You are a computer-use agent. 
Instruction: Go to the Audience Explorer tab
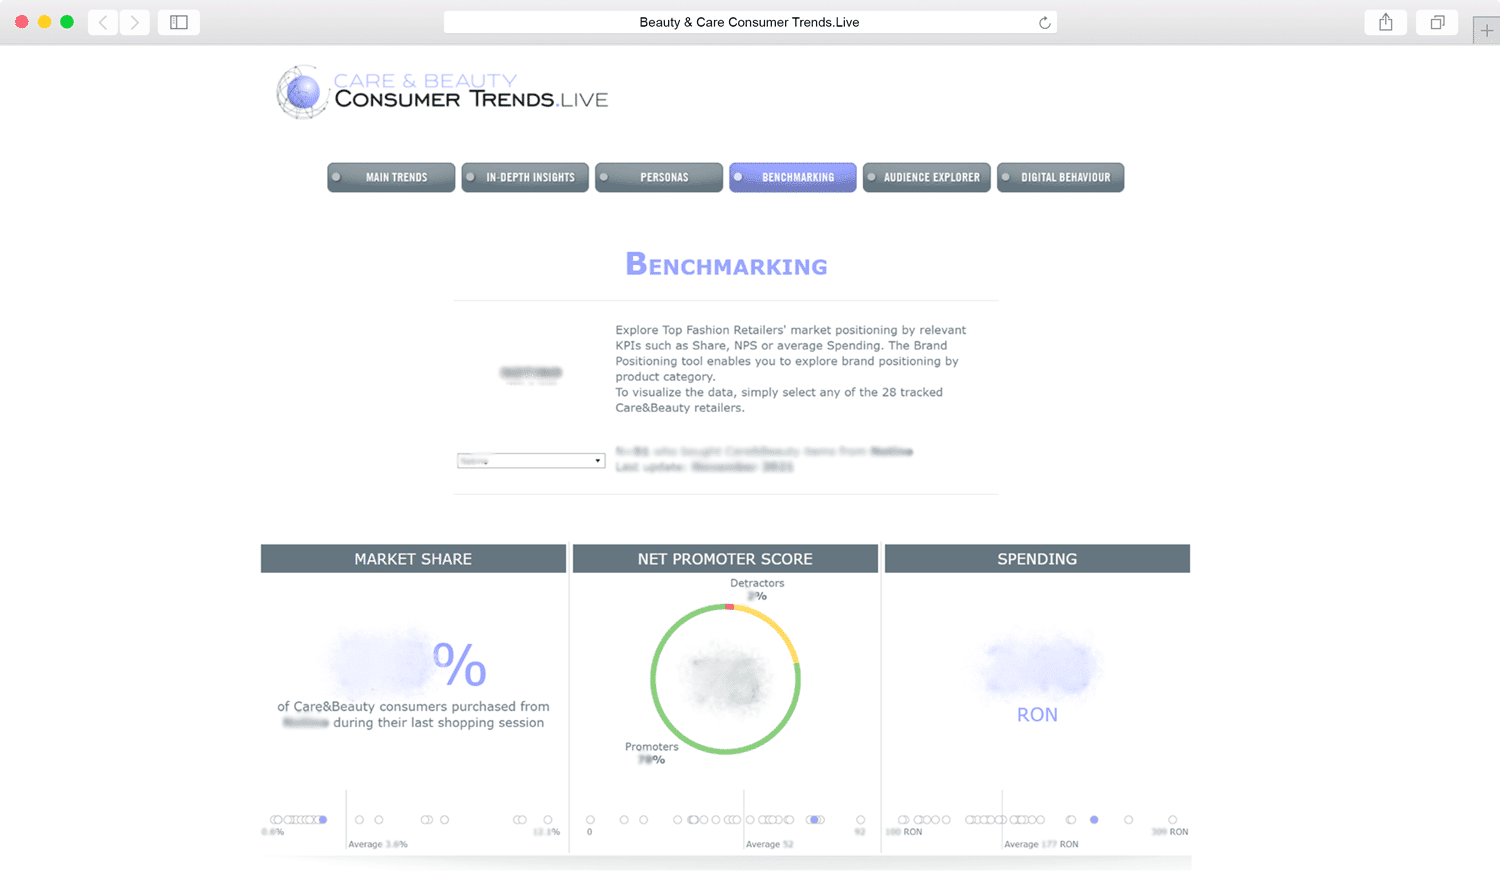(927, 177)
